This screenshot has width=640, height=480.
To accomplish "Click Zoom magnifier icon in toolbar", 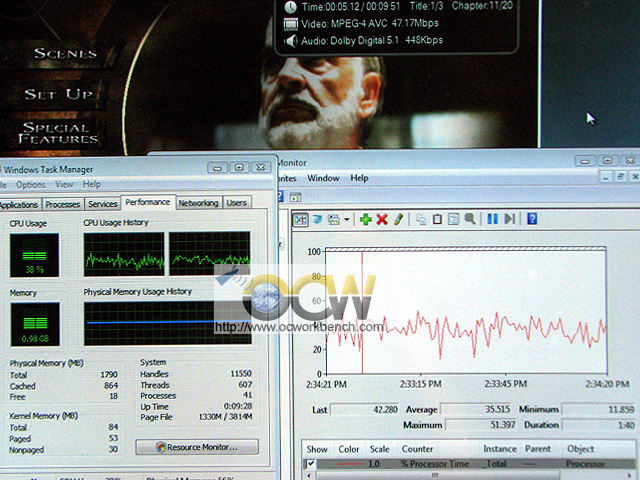I will 470,219.
